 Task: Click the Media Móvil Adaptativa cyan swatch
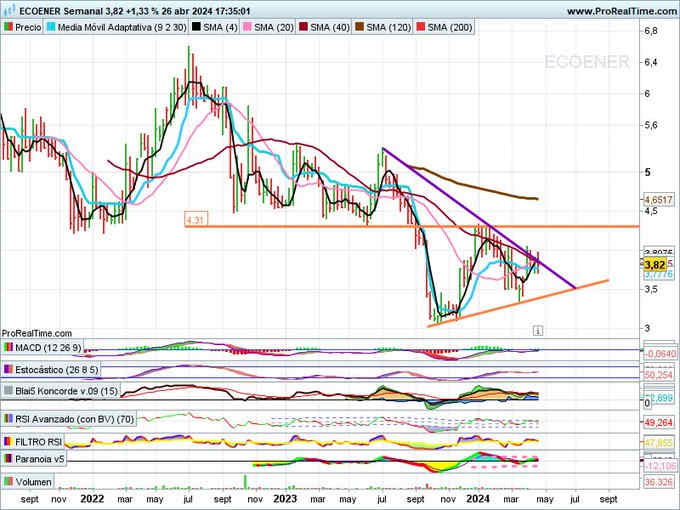[51, 27]
